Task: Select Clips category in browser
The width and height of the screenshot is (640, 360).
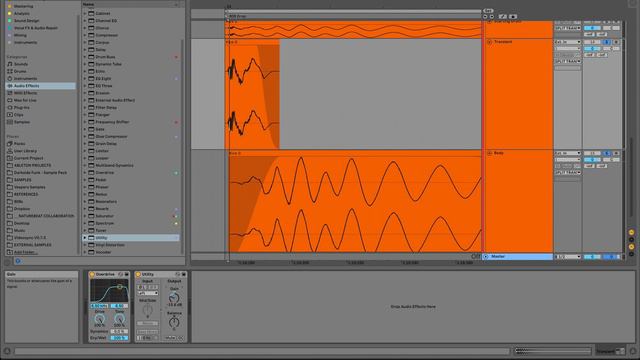Action: click(19, 115)
